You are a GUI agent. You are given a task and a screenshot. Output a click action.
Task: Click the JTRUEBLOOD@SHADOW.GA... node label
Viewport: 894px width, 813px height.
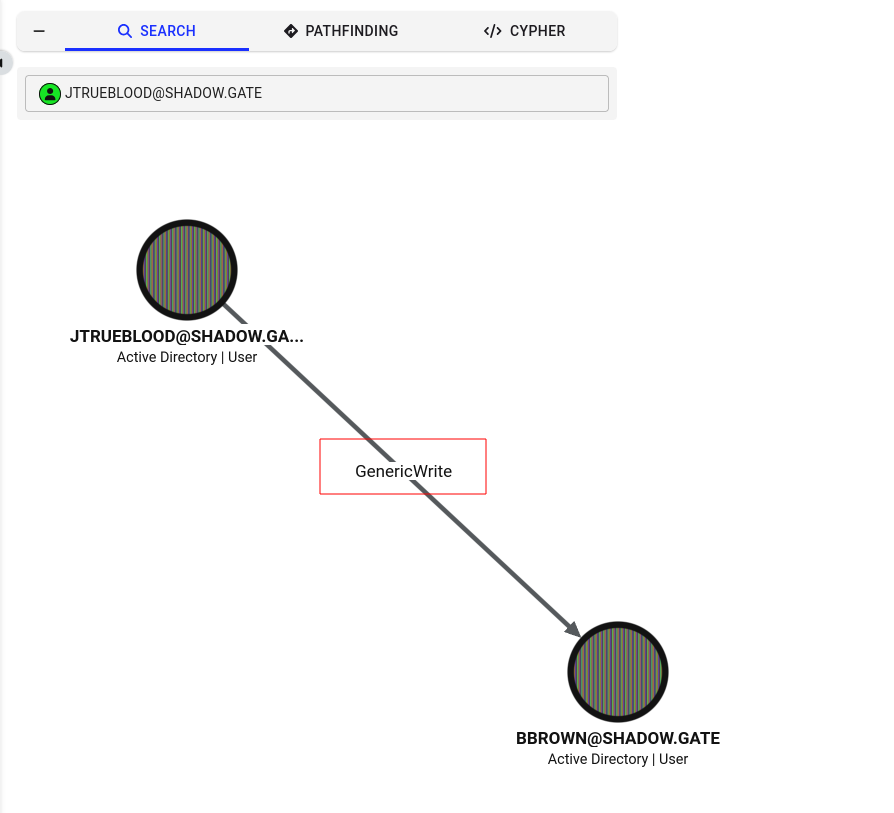(x=187, y=336)
